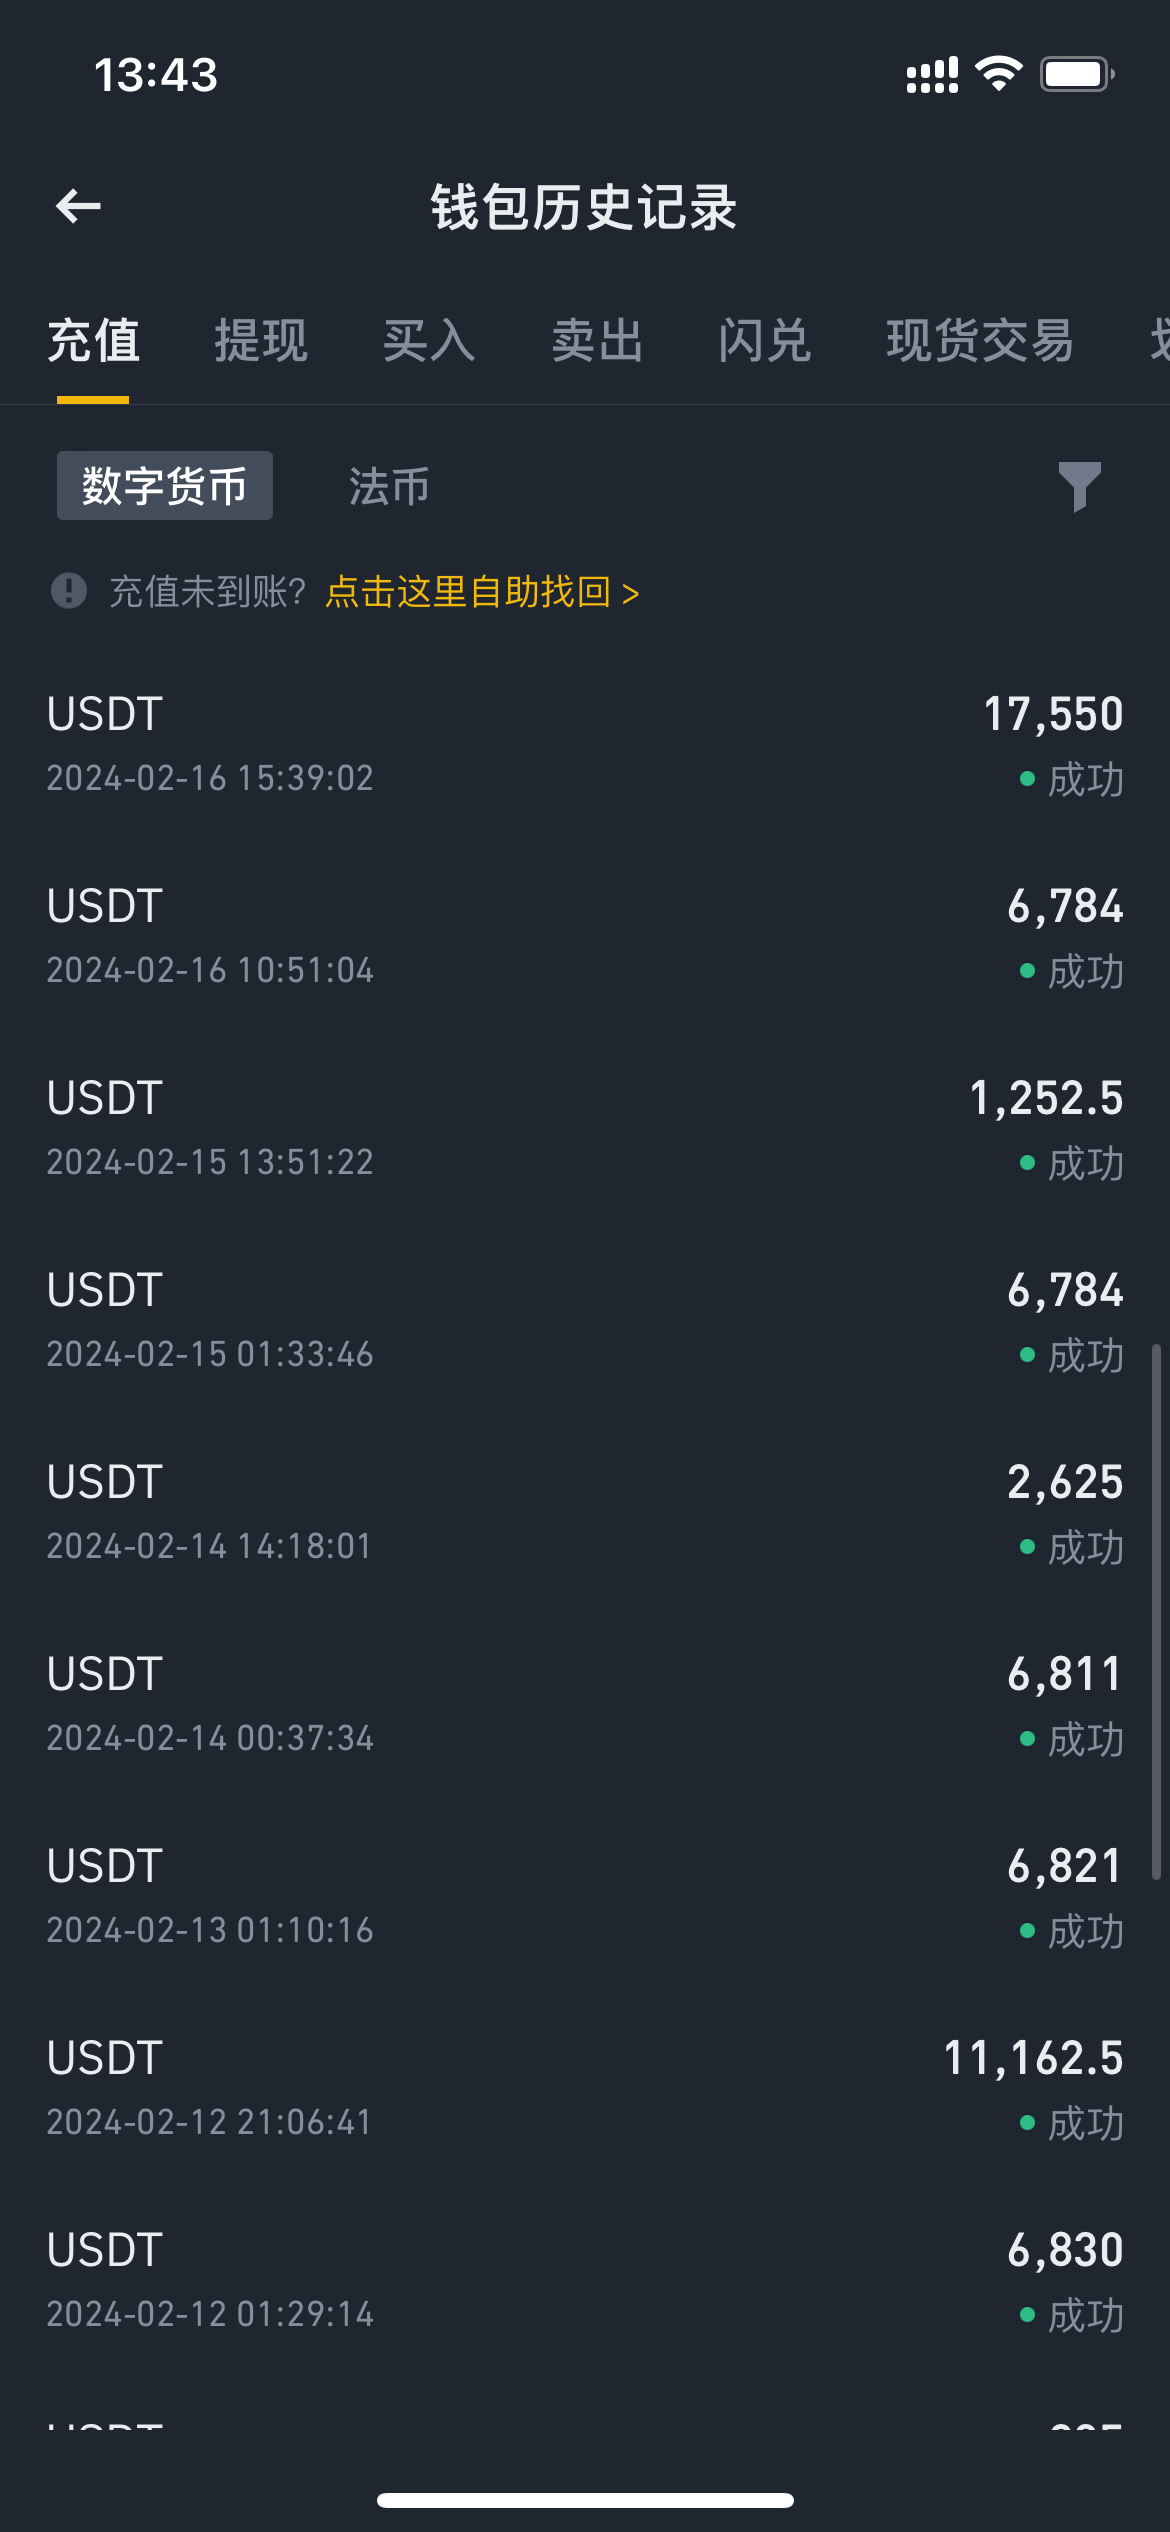1170x2532 pixels.
Task: Tap the deposit-not-arrived info icon
Action: coord(69,591)
